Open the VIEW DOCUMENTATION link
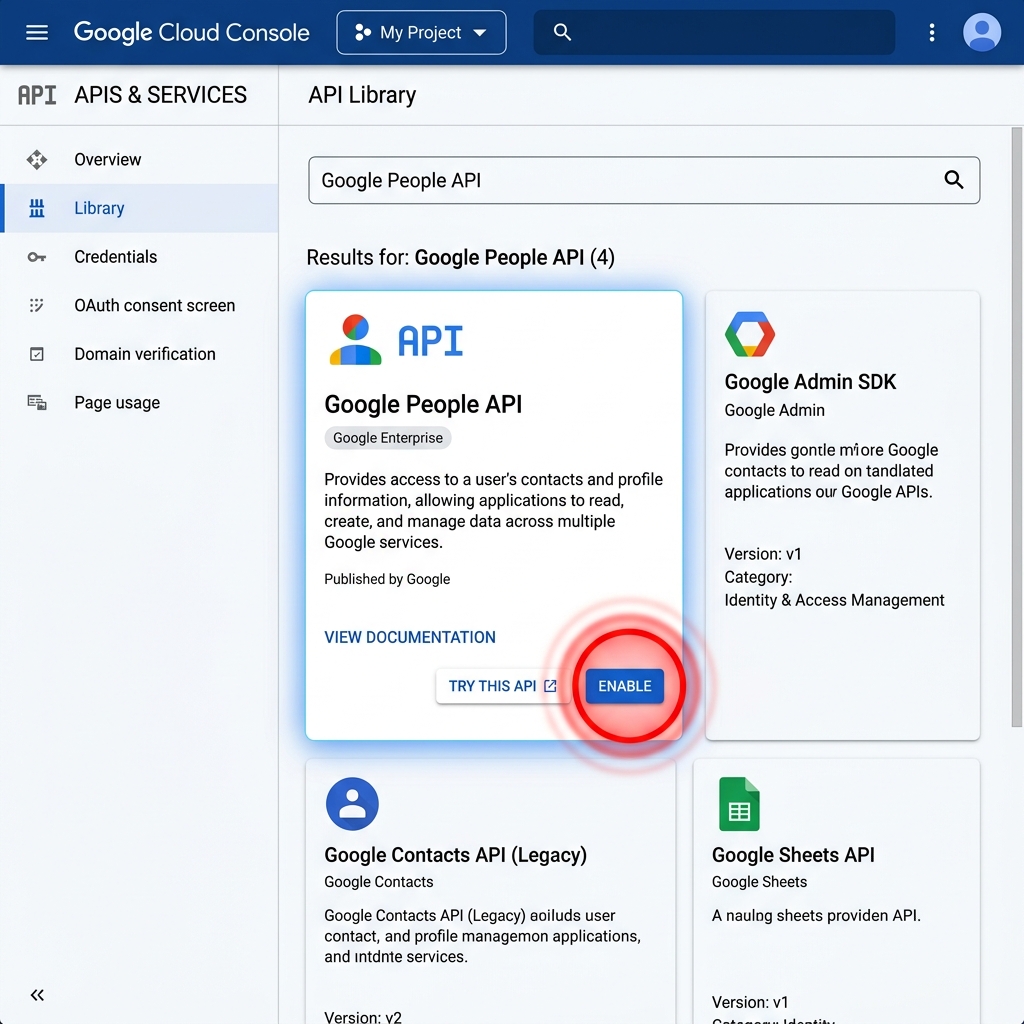Screen dimensions: 1024x1024 point(410,637)
